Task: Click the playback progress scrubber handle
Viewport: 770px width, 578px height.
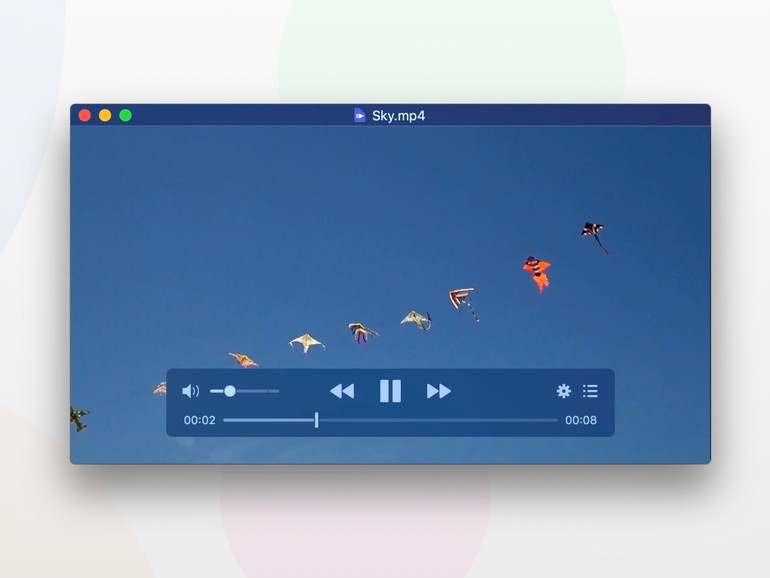Action: click(x=317, y=420)
